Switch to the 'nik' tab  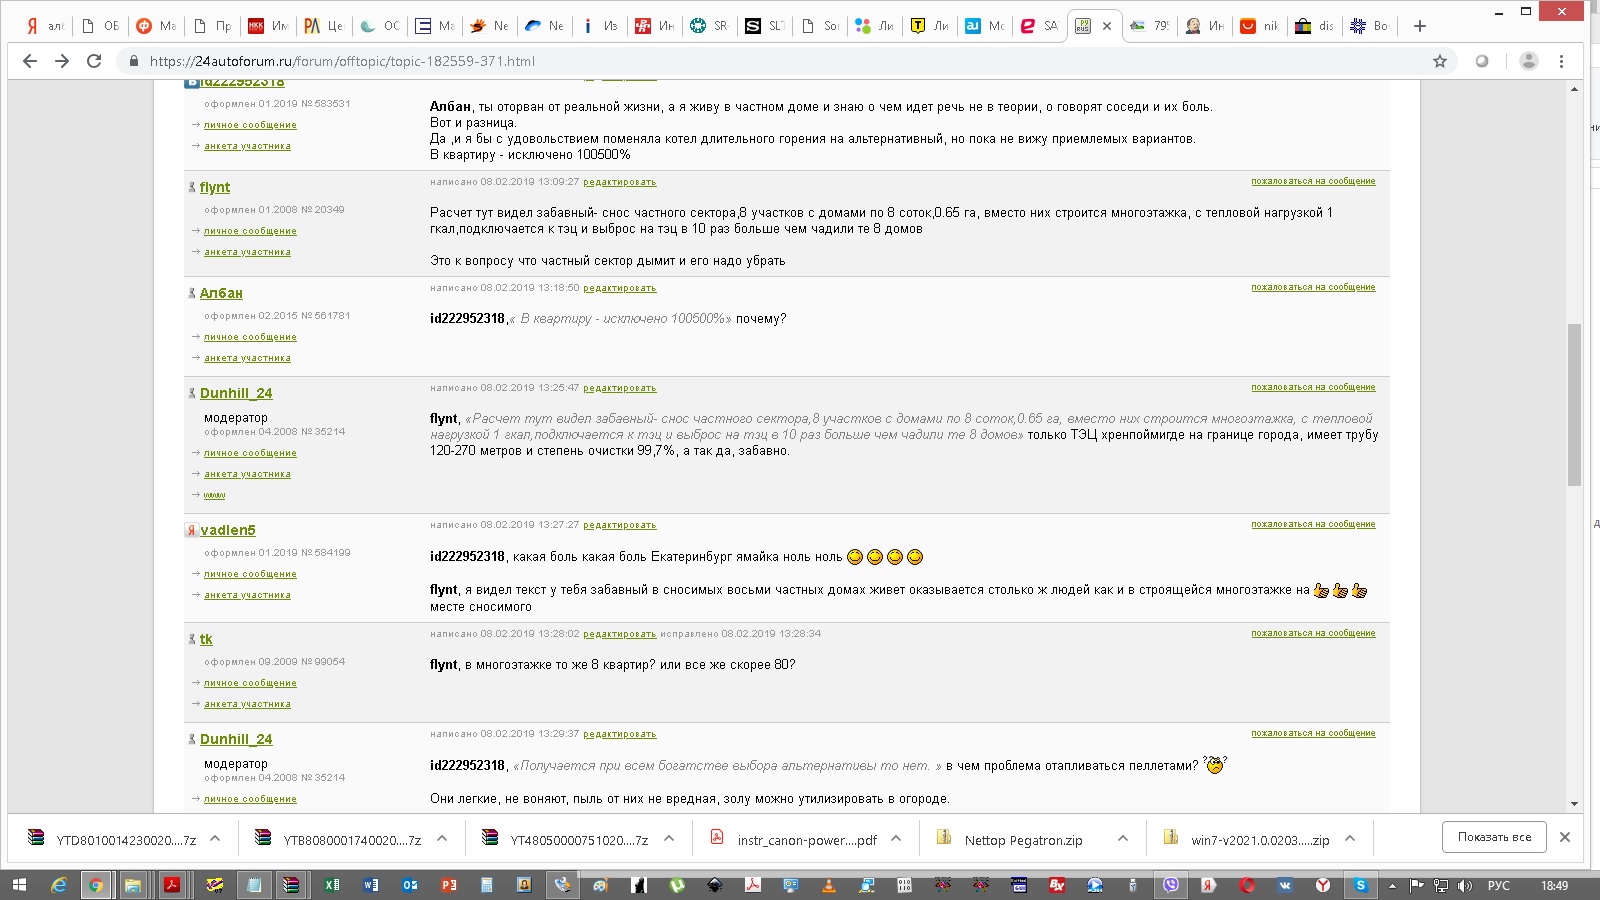pyautogui.click(x=1260, y=26)
